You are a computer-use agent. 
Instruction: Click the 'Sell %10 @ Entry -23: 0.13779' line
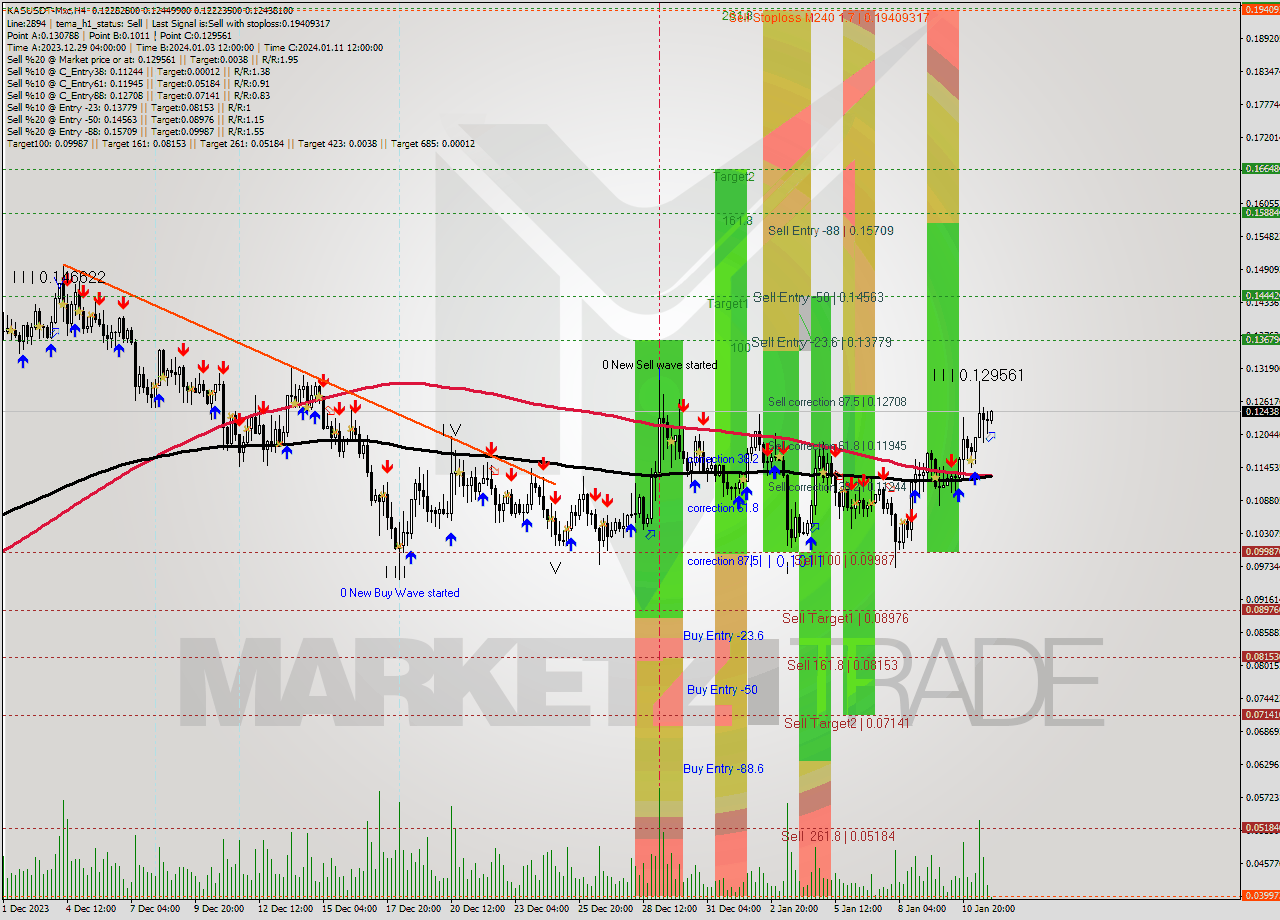[x=129, y=107]
